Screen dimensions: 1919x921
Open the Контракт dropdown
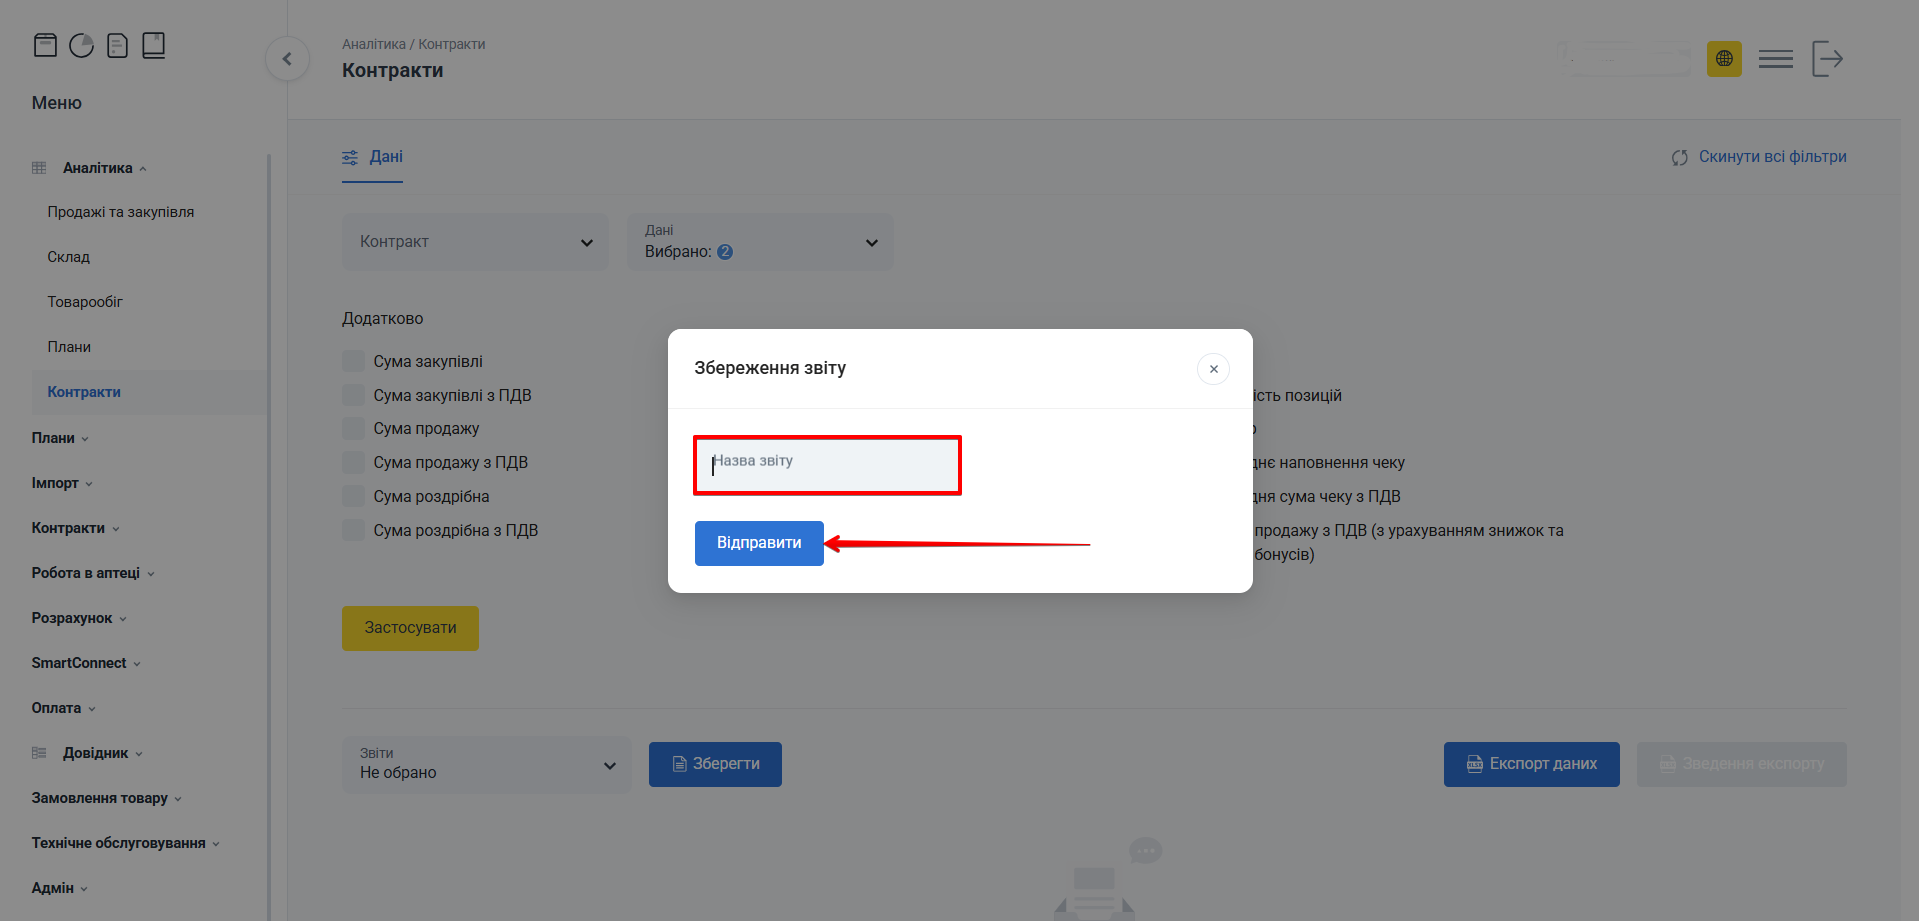click(x=475, y=242)
